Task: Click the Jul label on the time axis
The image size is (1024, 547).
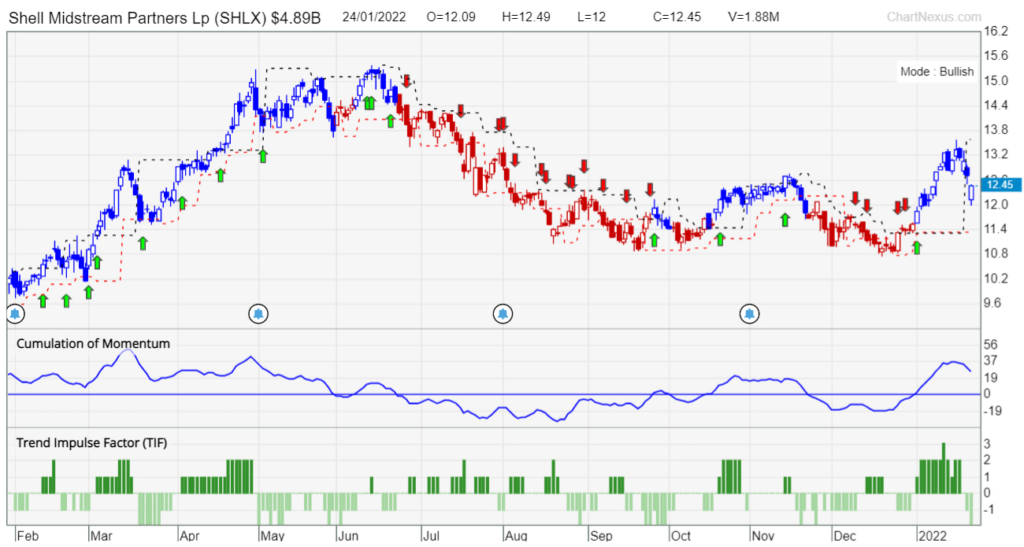Action: point(431,536)
